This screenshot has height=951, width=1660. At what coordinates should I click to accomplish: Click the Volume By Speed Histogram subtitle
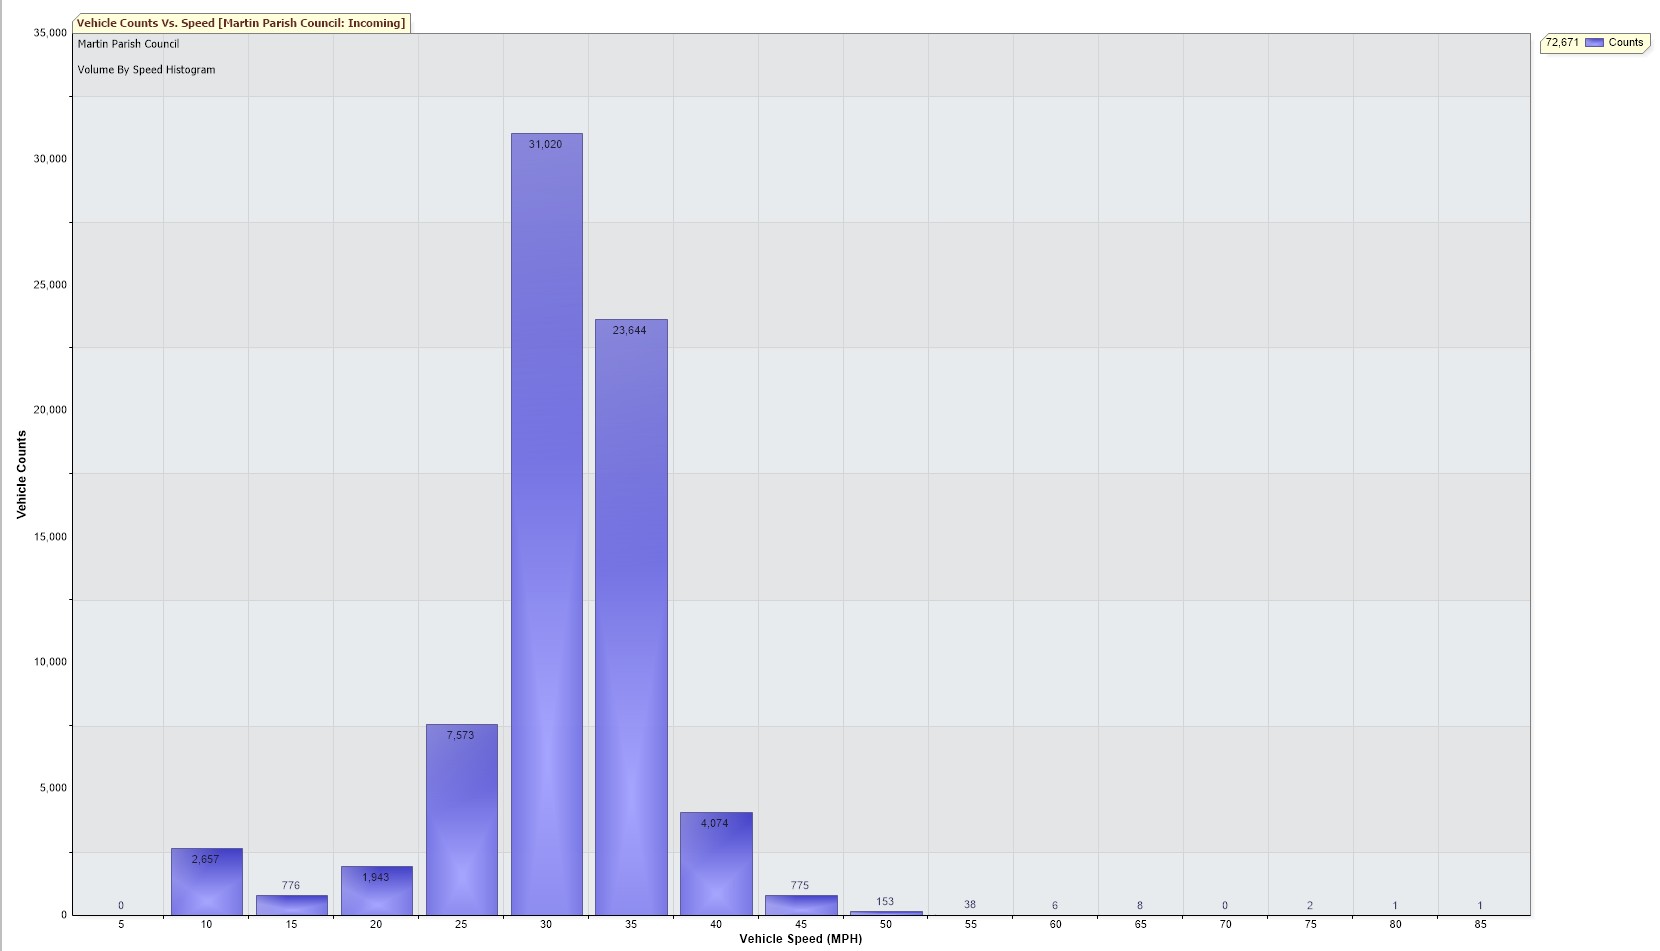146,70
